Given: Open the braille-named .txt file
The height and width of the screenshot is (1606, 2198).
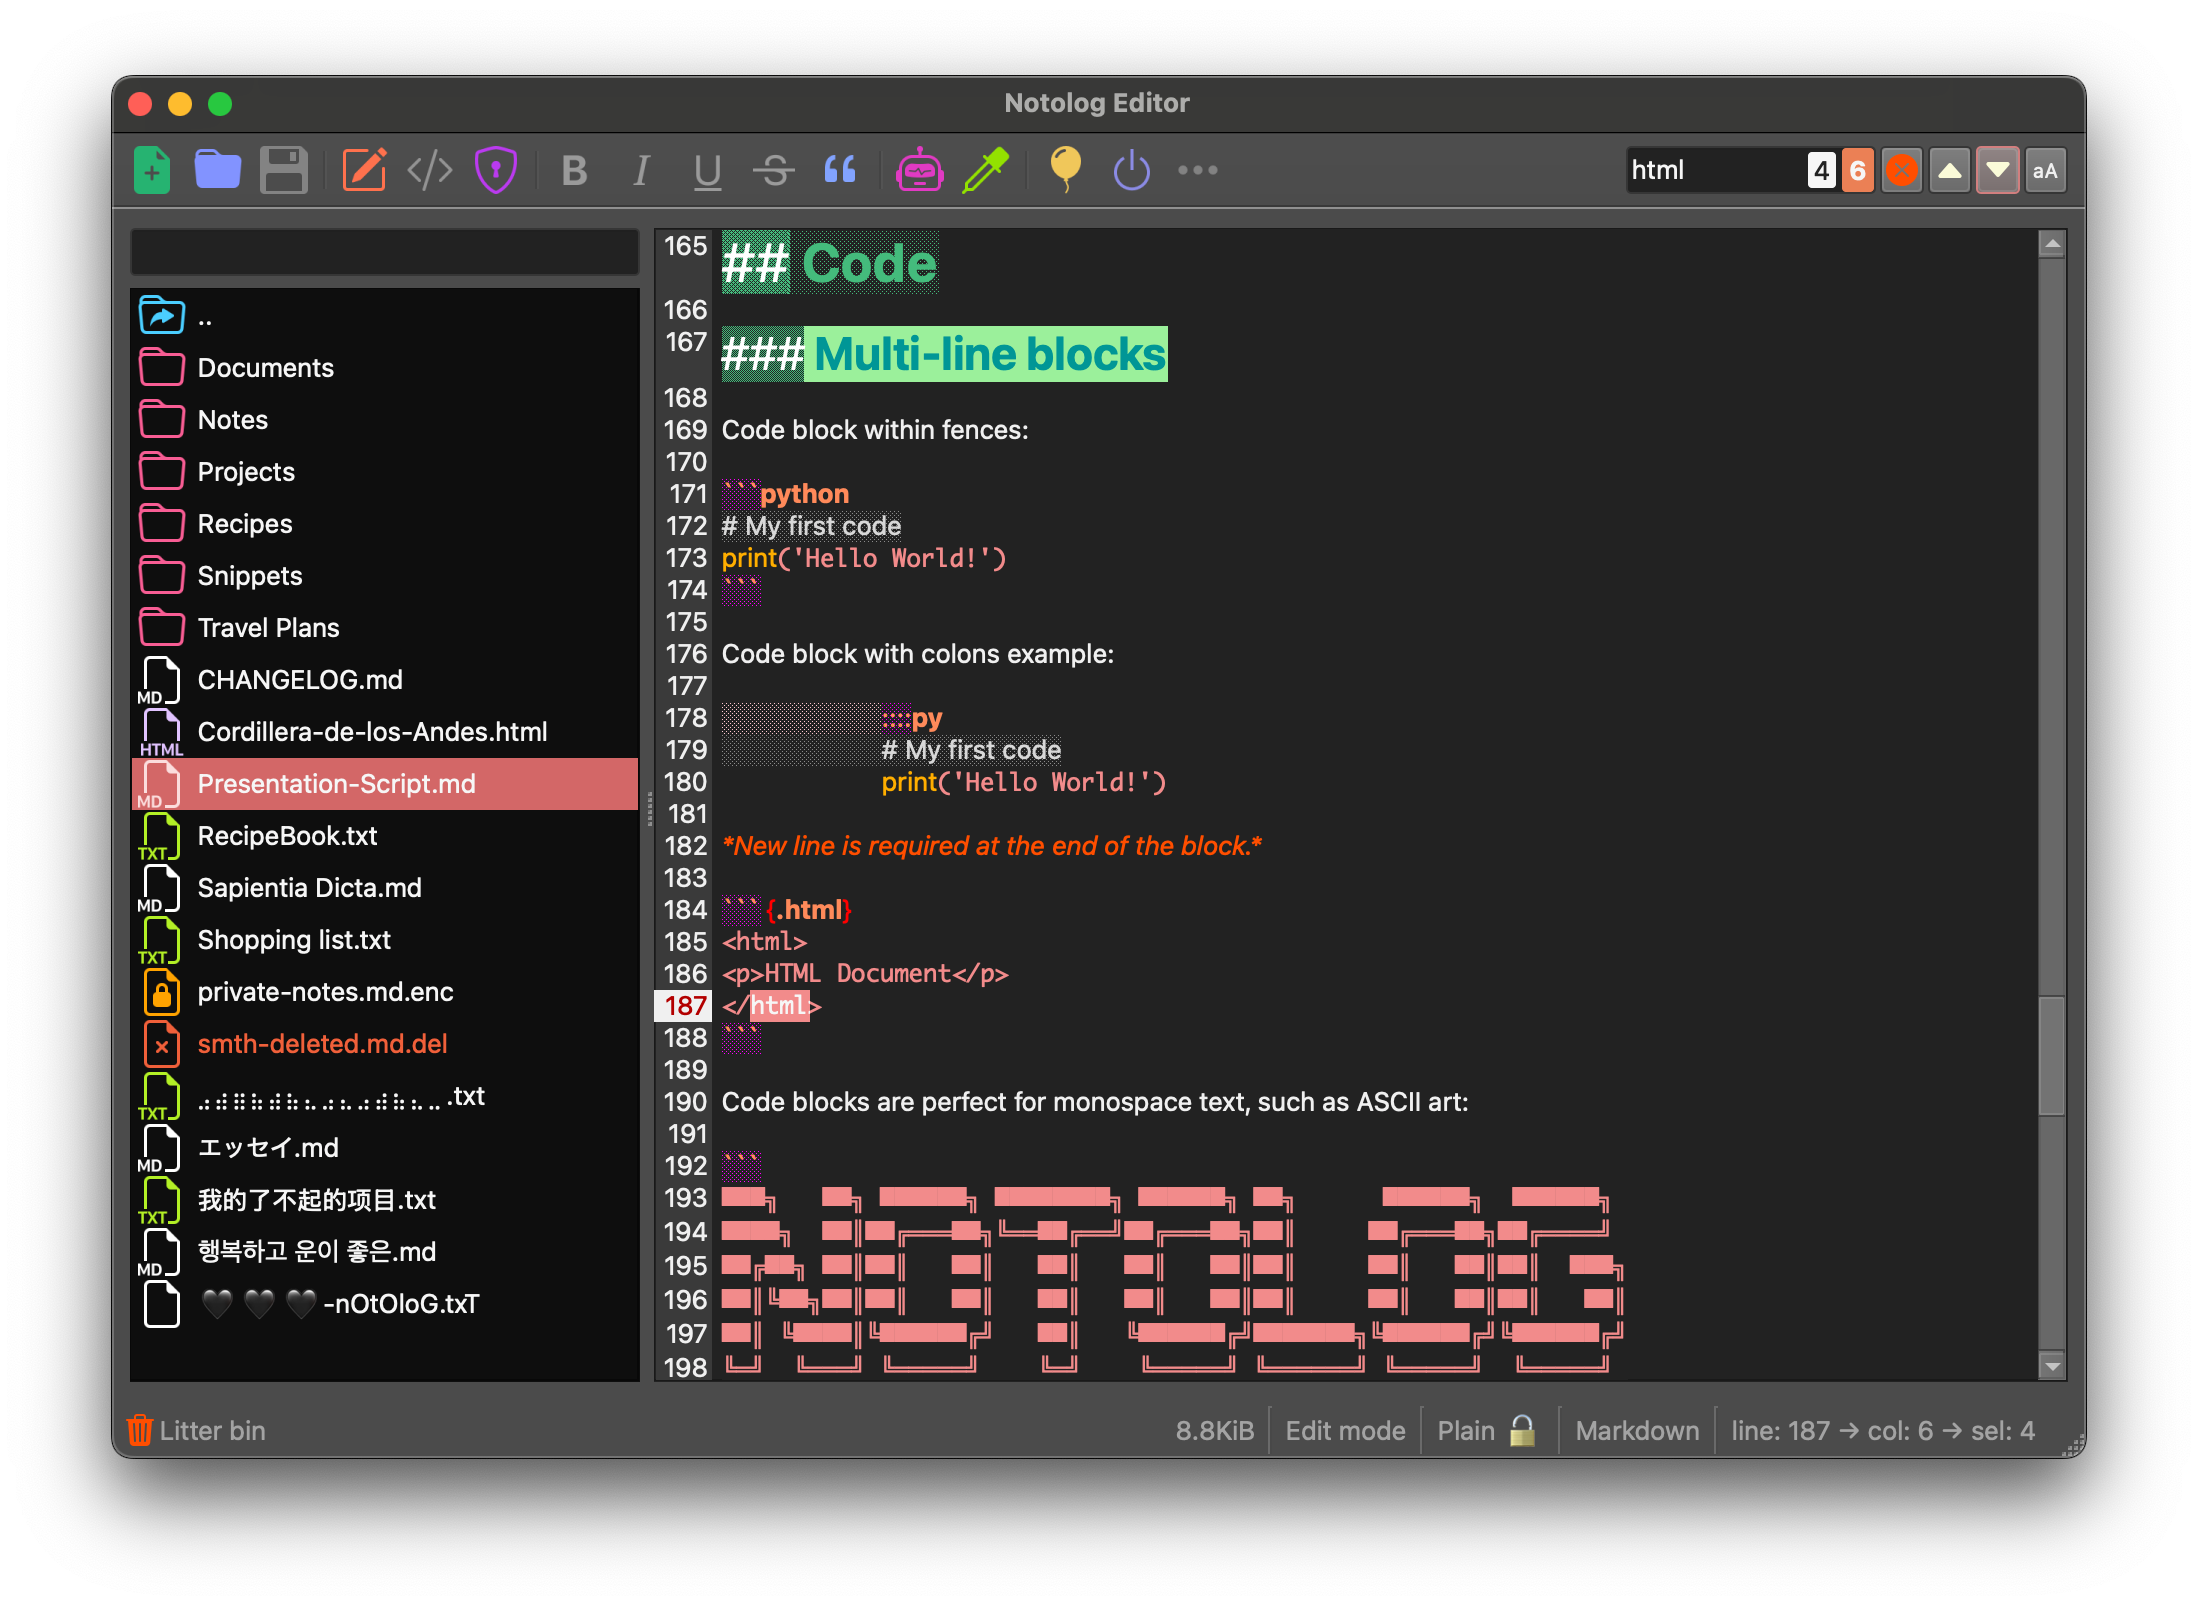Looking at the screenshot, I should tap(384, 1096).
